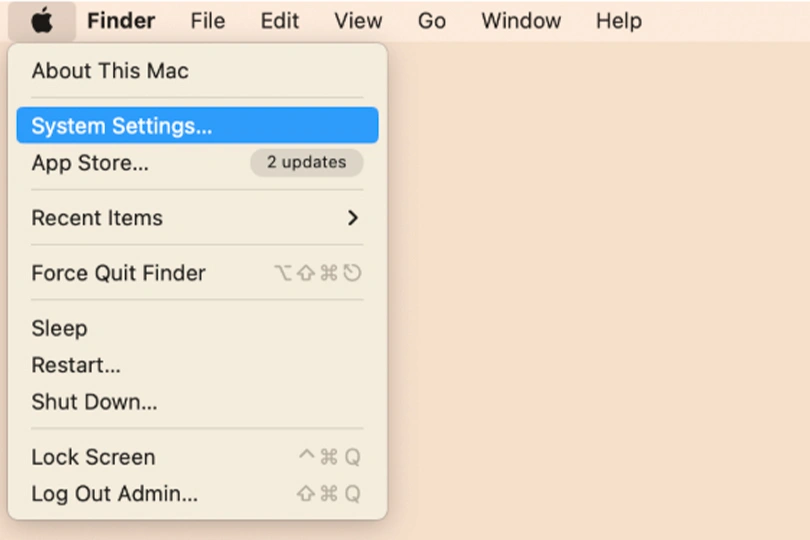
Task: Open the Edit menu
Action: click(279, 21)
